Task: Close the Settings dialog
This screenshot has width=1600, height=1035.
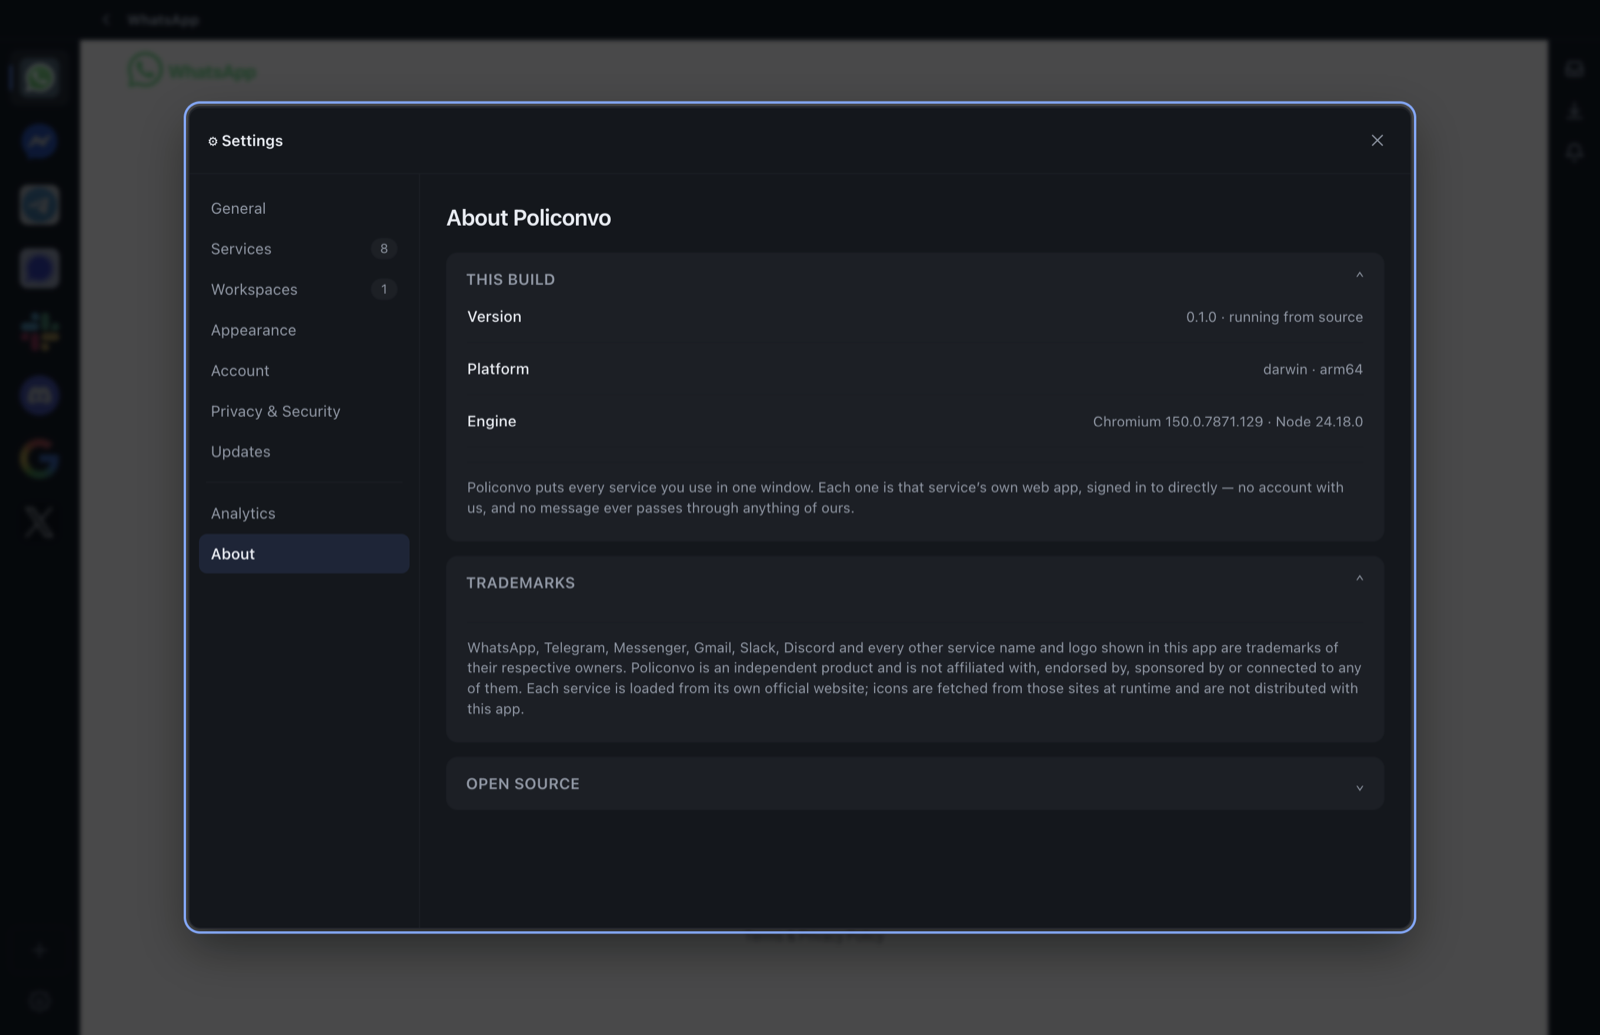Action: coord(1377,140)
